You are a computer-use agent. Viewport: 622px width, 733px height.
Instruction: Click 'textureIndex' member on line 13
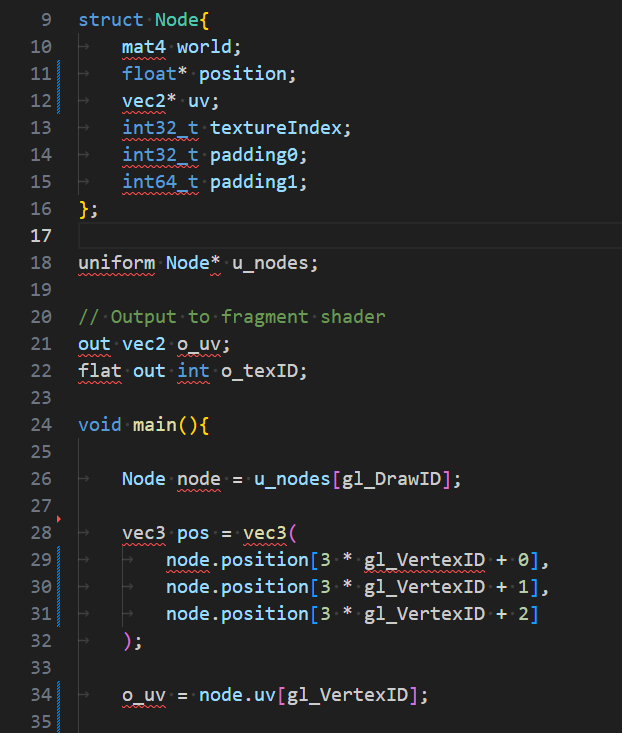(276, 128)
